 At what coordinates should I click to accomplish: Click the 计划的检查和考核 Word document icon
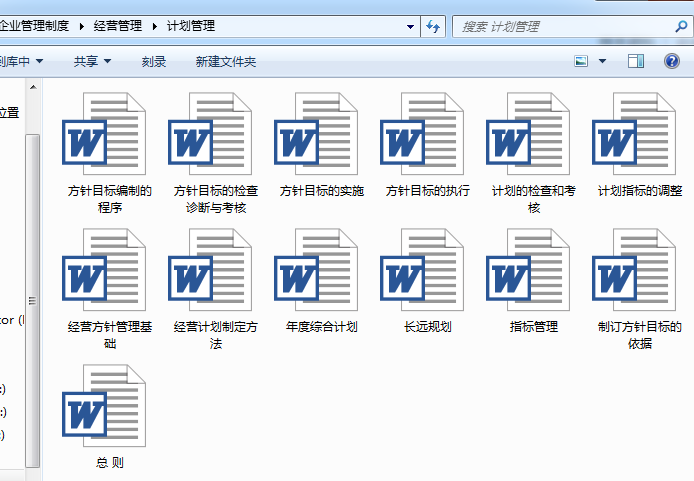528,134
